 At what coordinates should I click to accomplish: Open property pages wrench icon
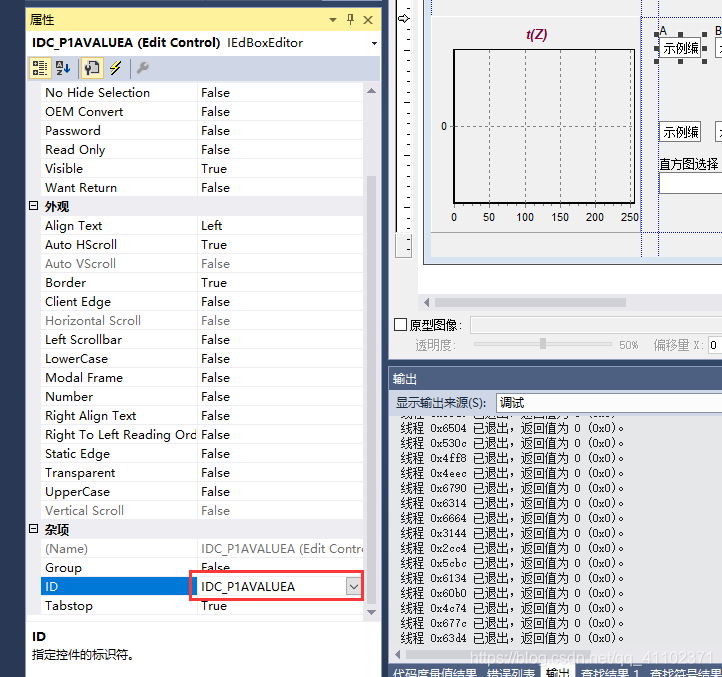pos(142,68)
